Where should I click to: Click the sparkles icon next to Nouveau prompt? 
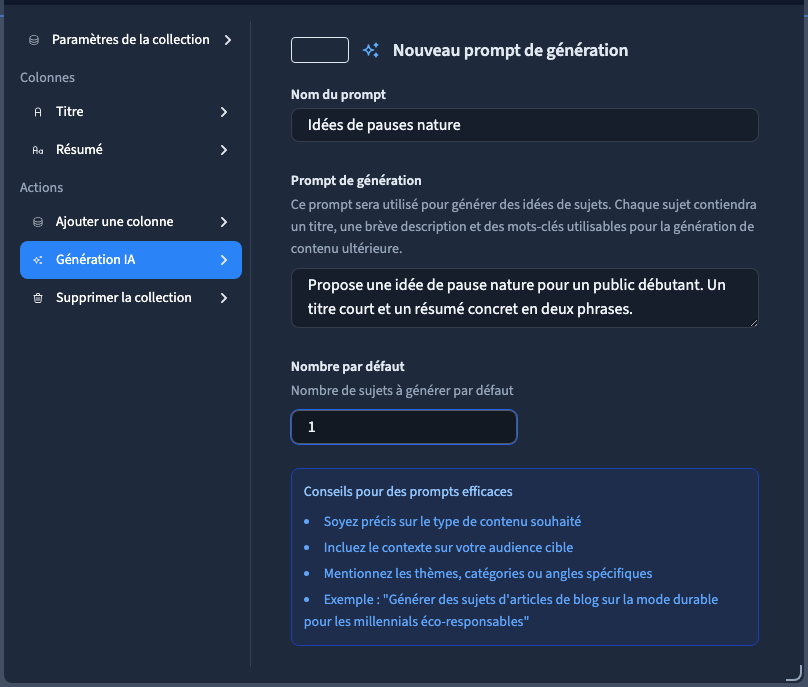[x=371, y=50]
